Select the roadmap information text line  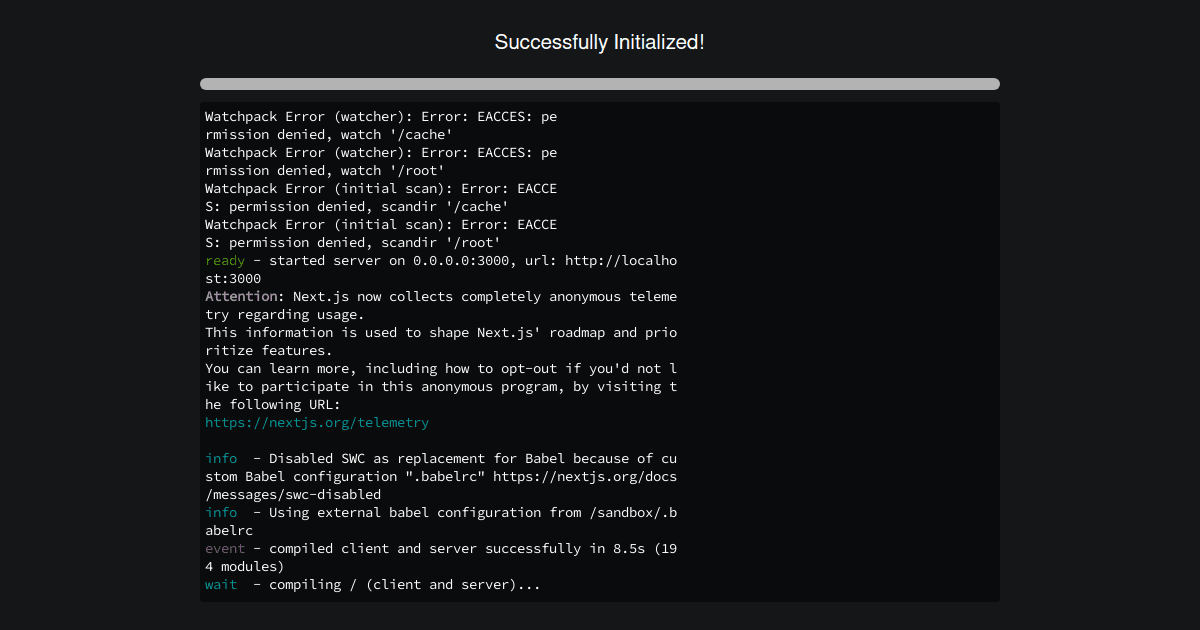pos(440,332)
